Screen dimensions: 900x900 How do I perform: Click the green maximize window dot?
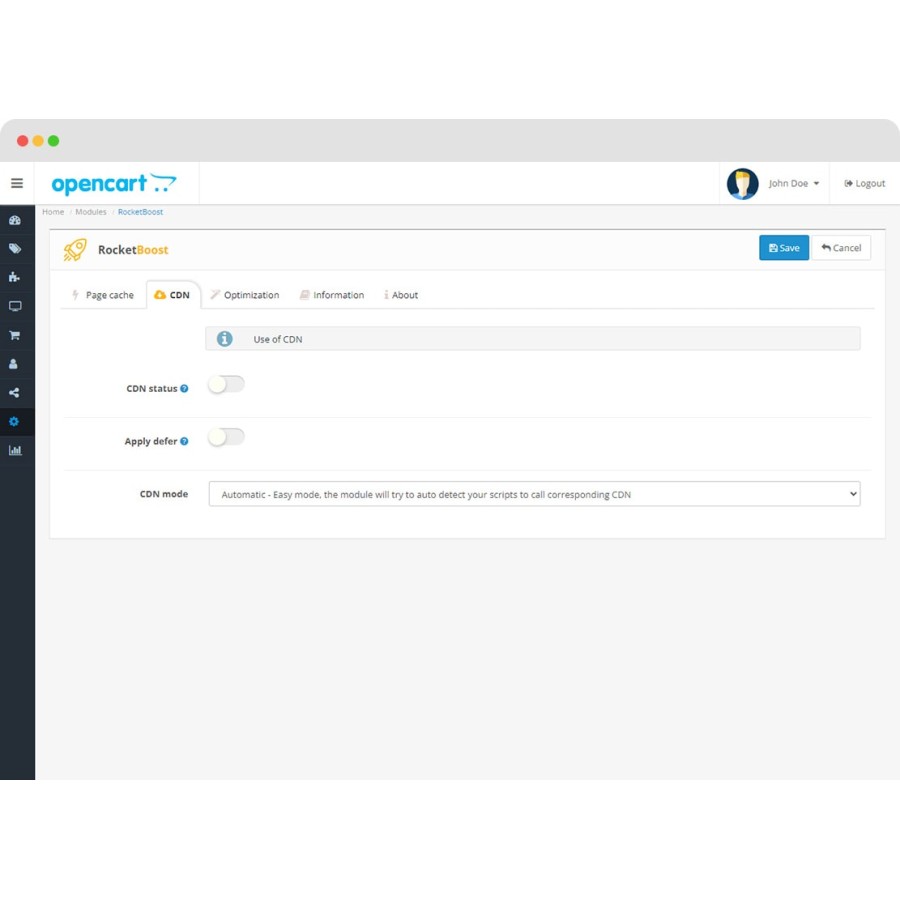[53, 141]
